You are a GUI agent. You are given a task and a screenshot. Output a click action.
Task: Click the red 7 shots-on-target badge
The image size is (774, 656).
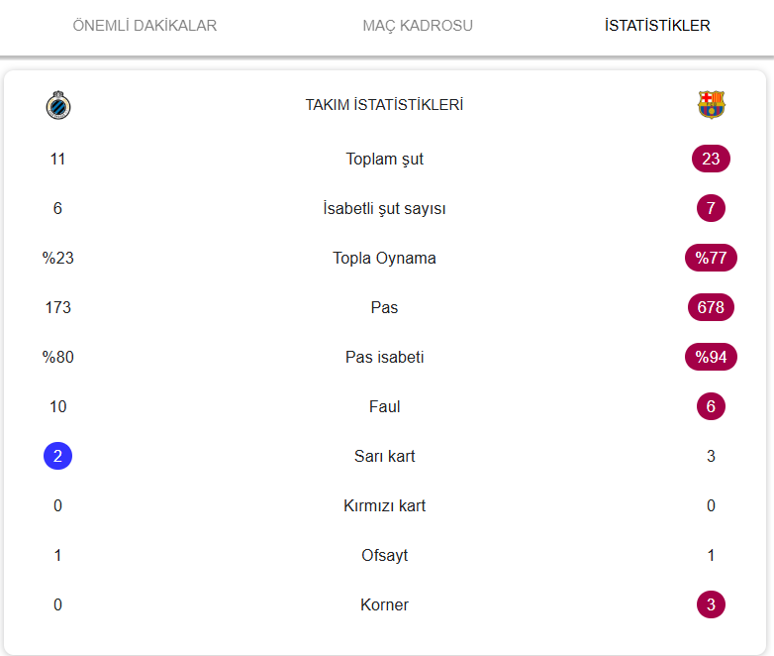click(711, 208)
